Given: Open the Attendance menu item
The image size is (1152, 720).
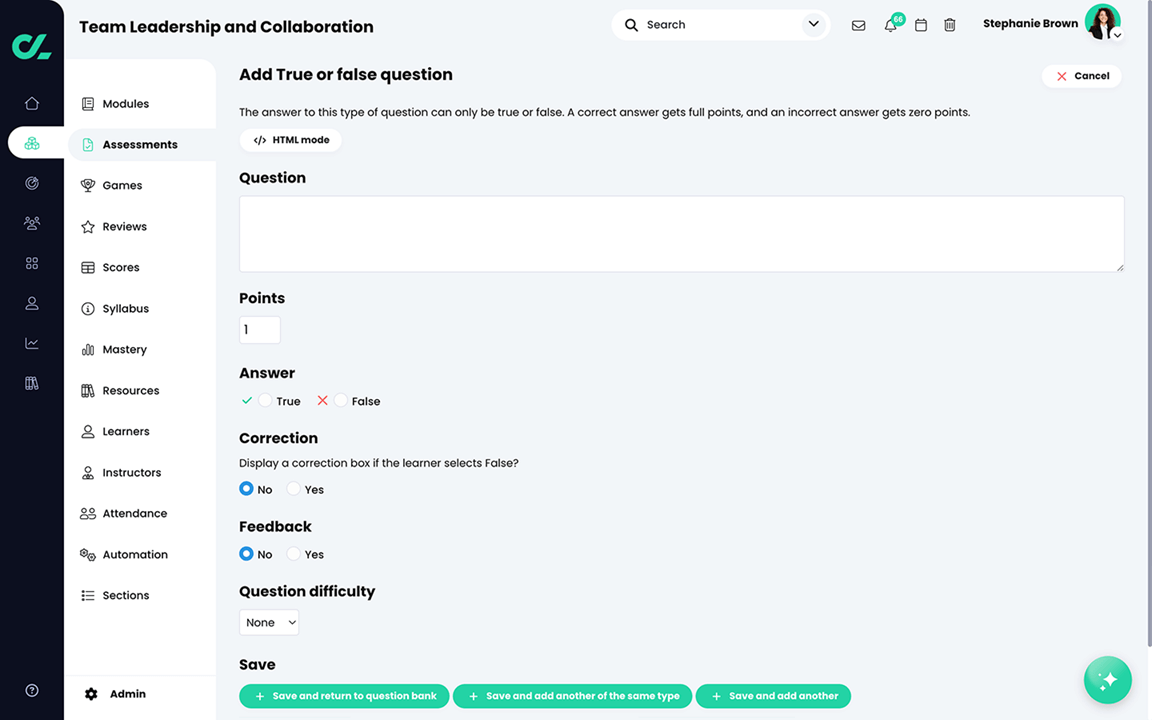Looking at the screenshot, I should pos(134,514).
